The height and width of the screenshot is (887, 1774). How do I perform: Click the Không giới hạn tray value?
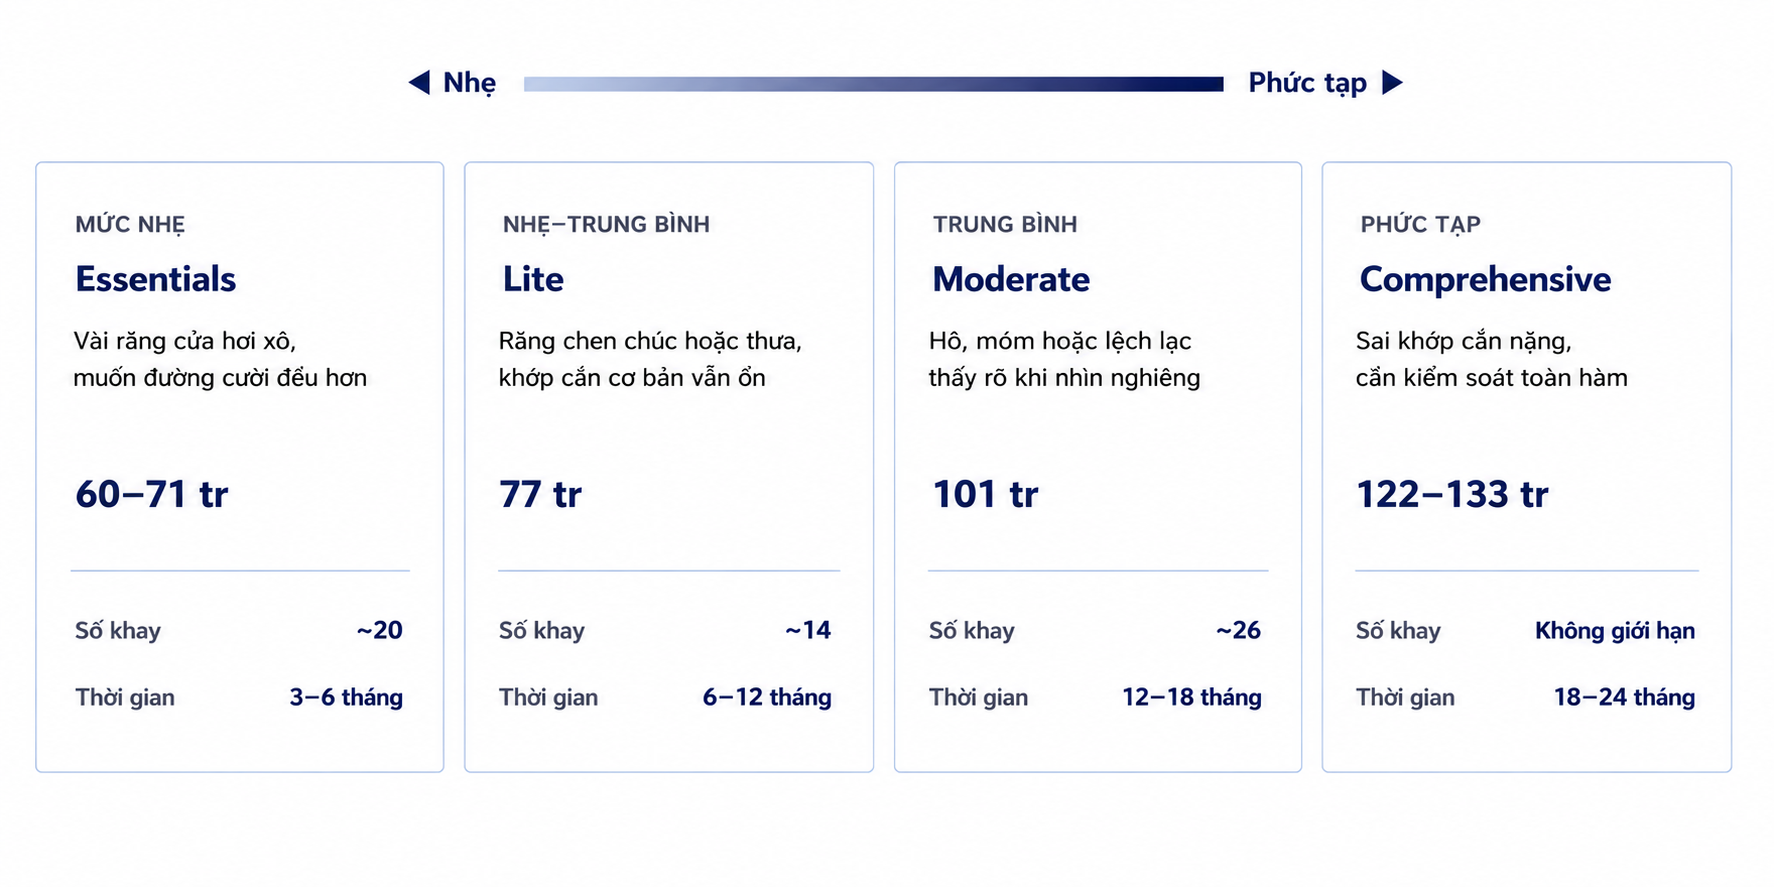pyautogui.click(x=1615, y=631)
